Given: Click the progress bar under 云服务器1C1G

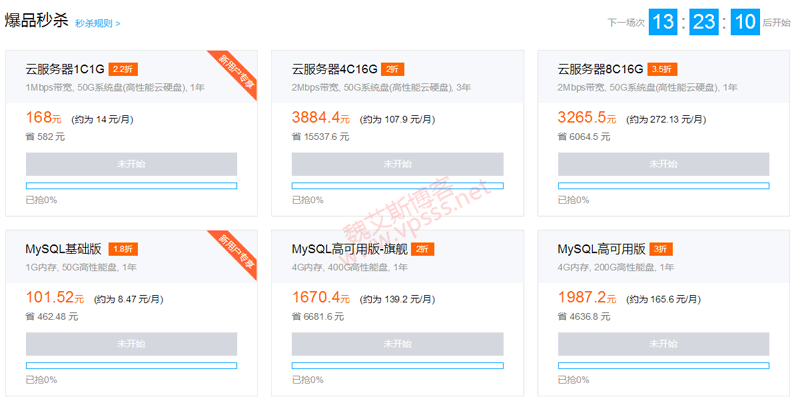Looking at the screenshot, I should 131,186.
